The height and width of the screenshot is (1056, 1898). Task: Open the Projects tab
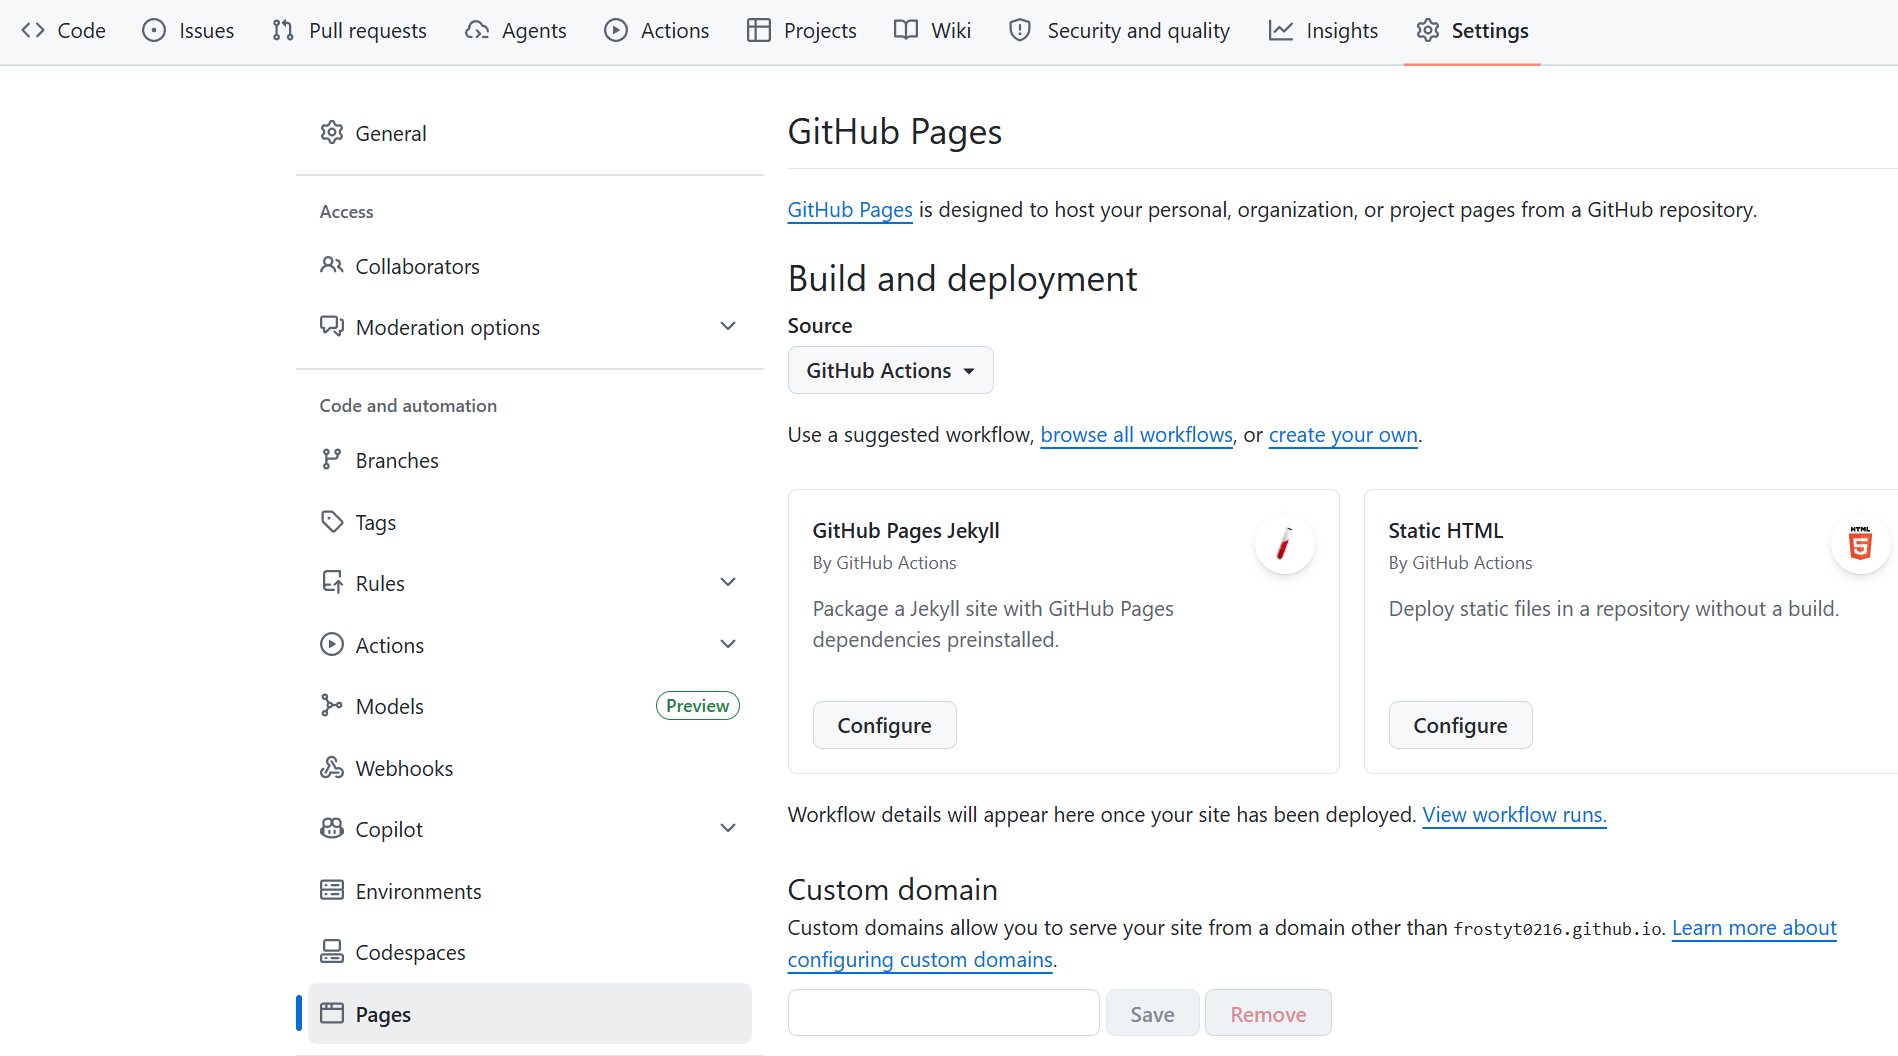coord(802,31)
